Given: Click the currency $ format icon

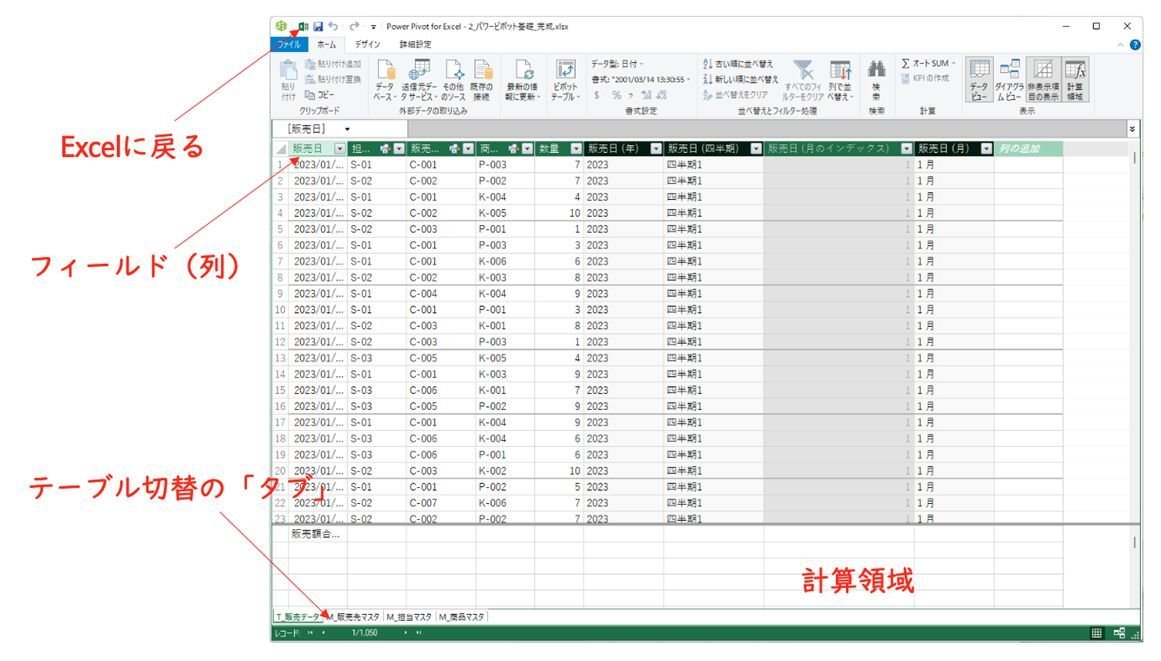Looking at the screenshot, I should click(x=597, y=95).
